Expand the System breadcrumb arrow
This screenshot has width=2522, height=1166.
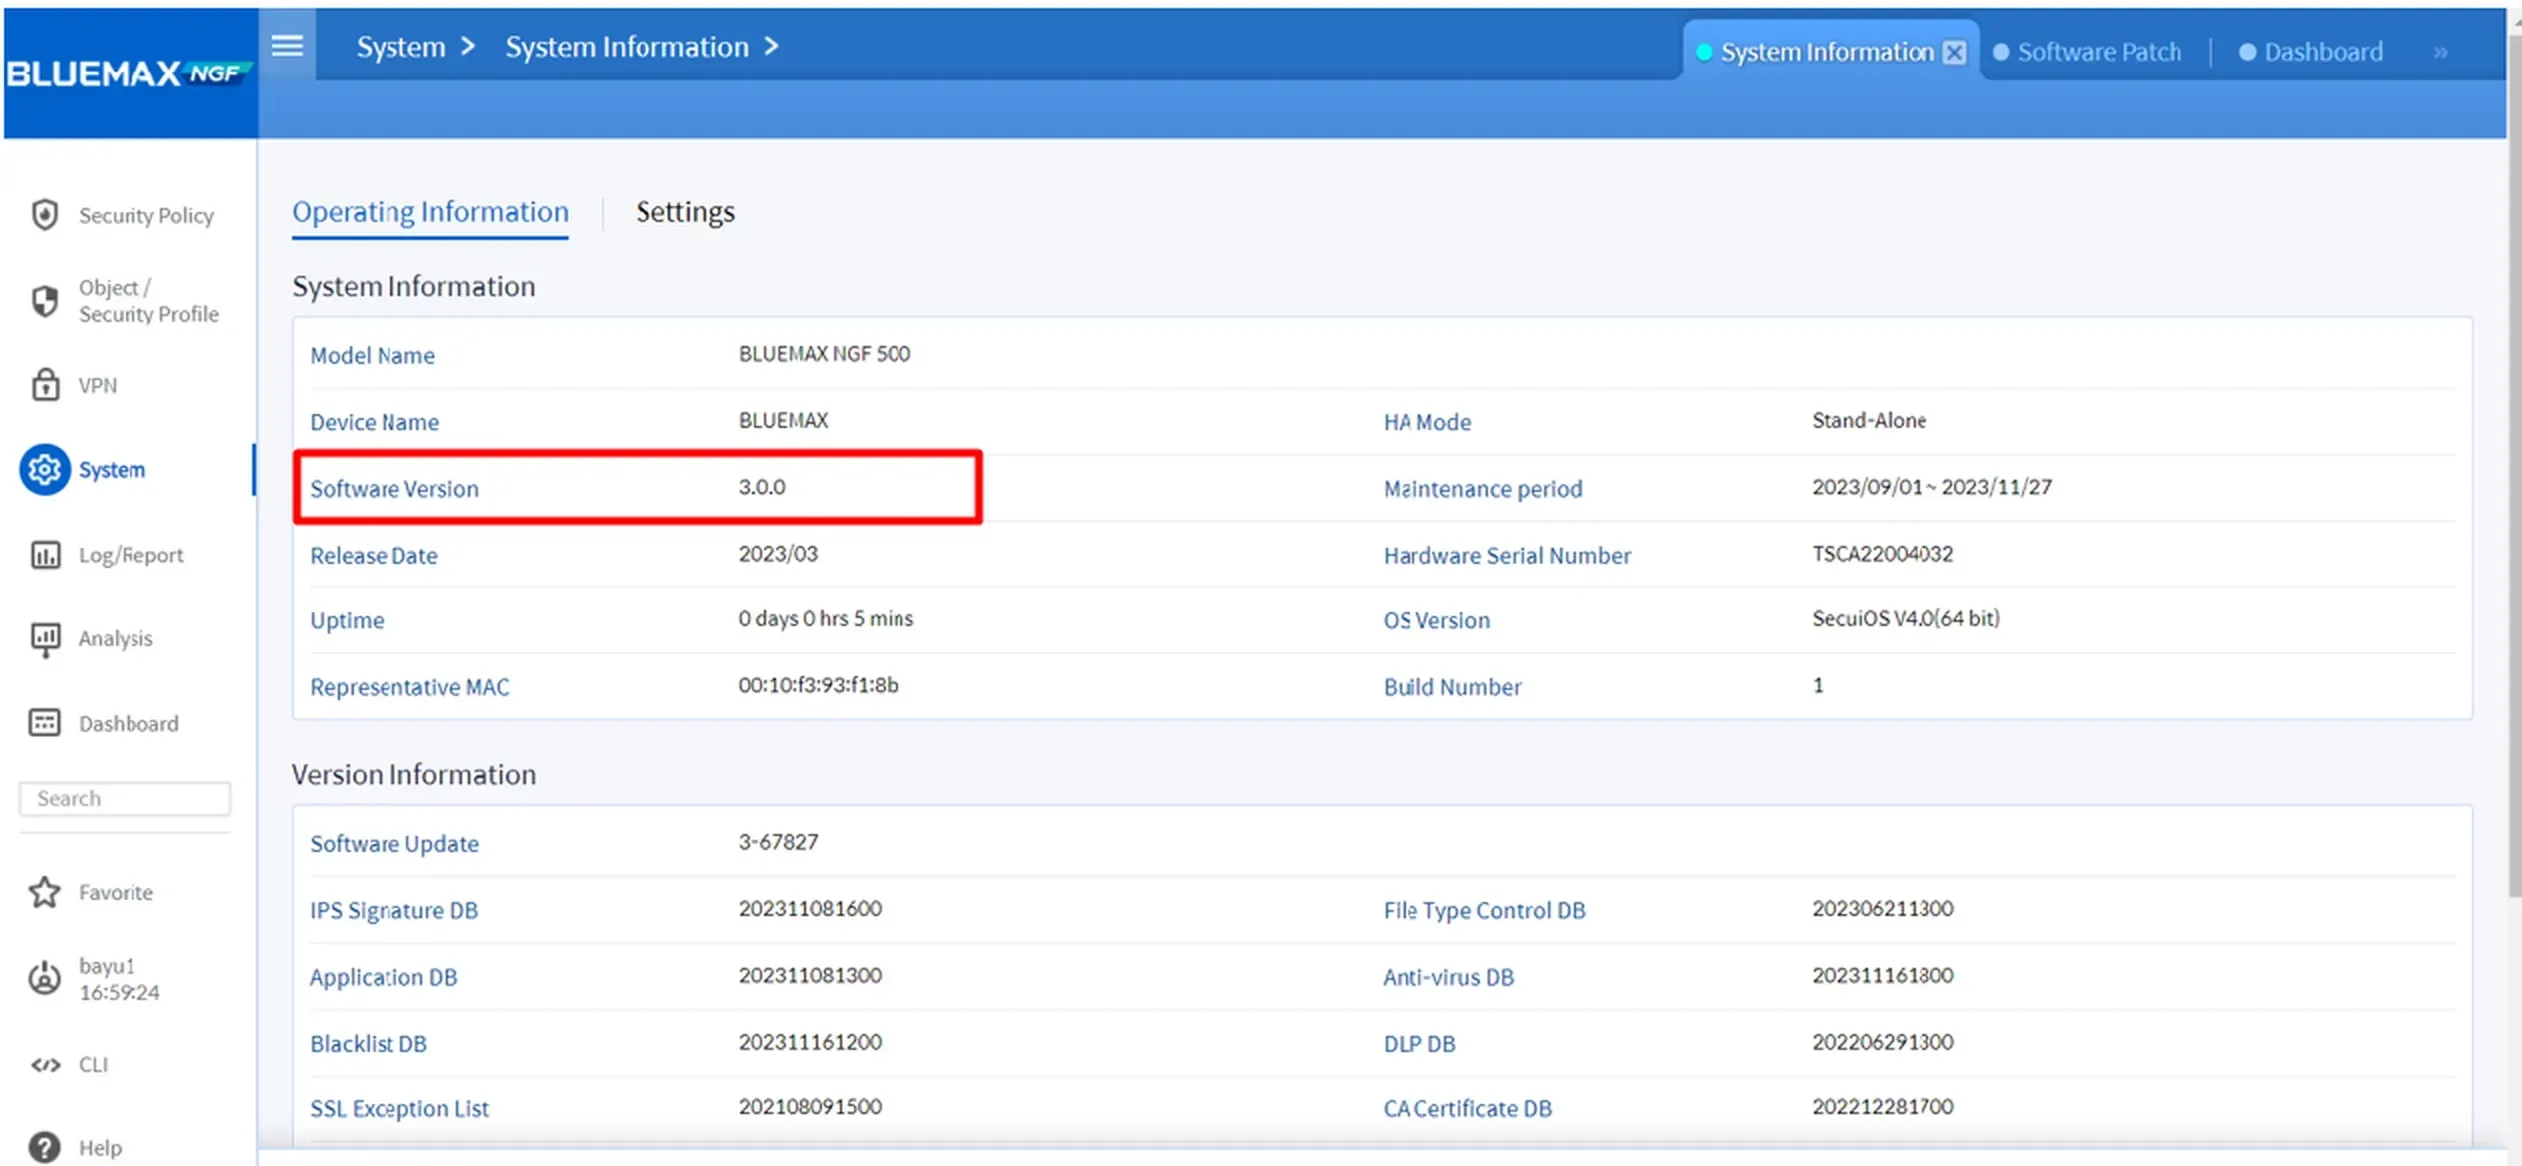click(x=468, y=46)
